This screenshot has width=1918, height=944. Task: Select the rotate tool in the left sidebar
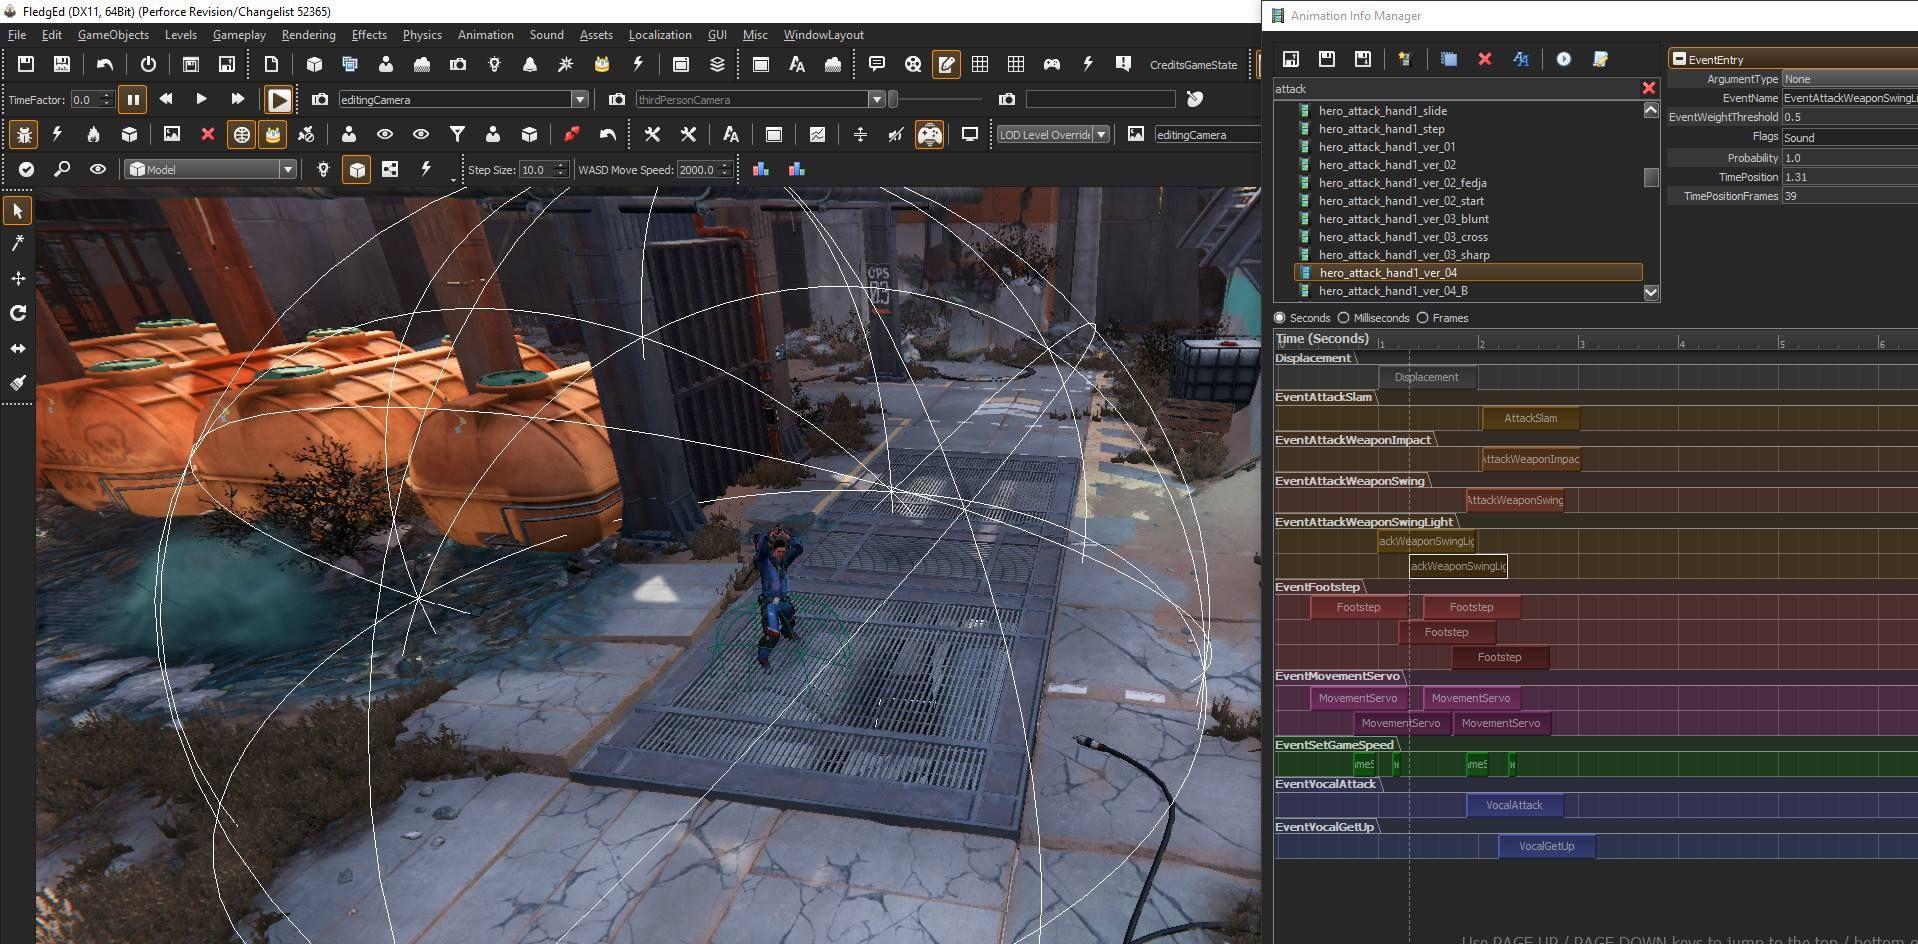[x=18, y=313]
